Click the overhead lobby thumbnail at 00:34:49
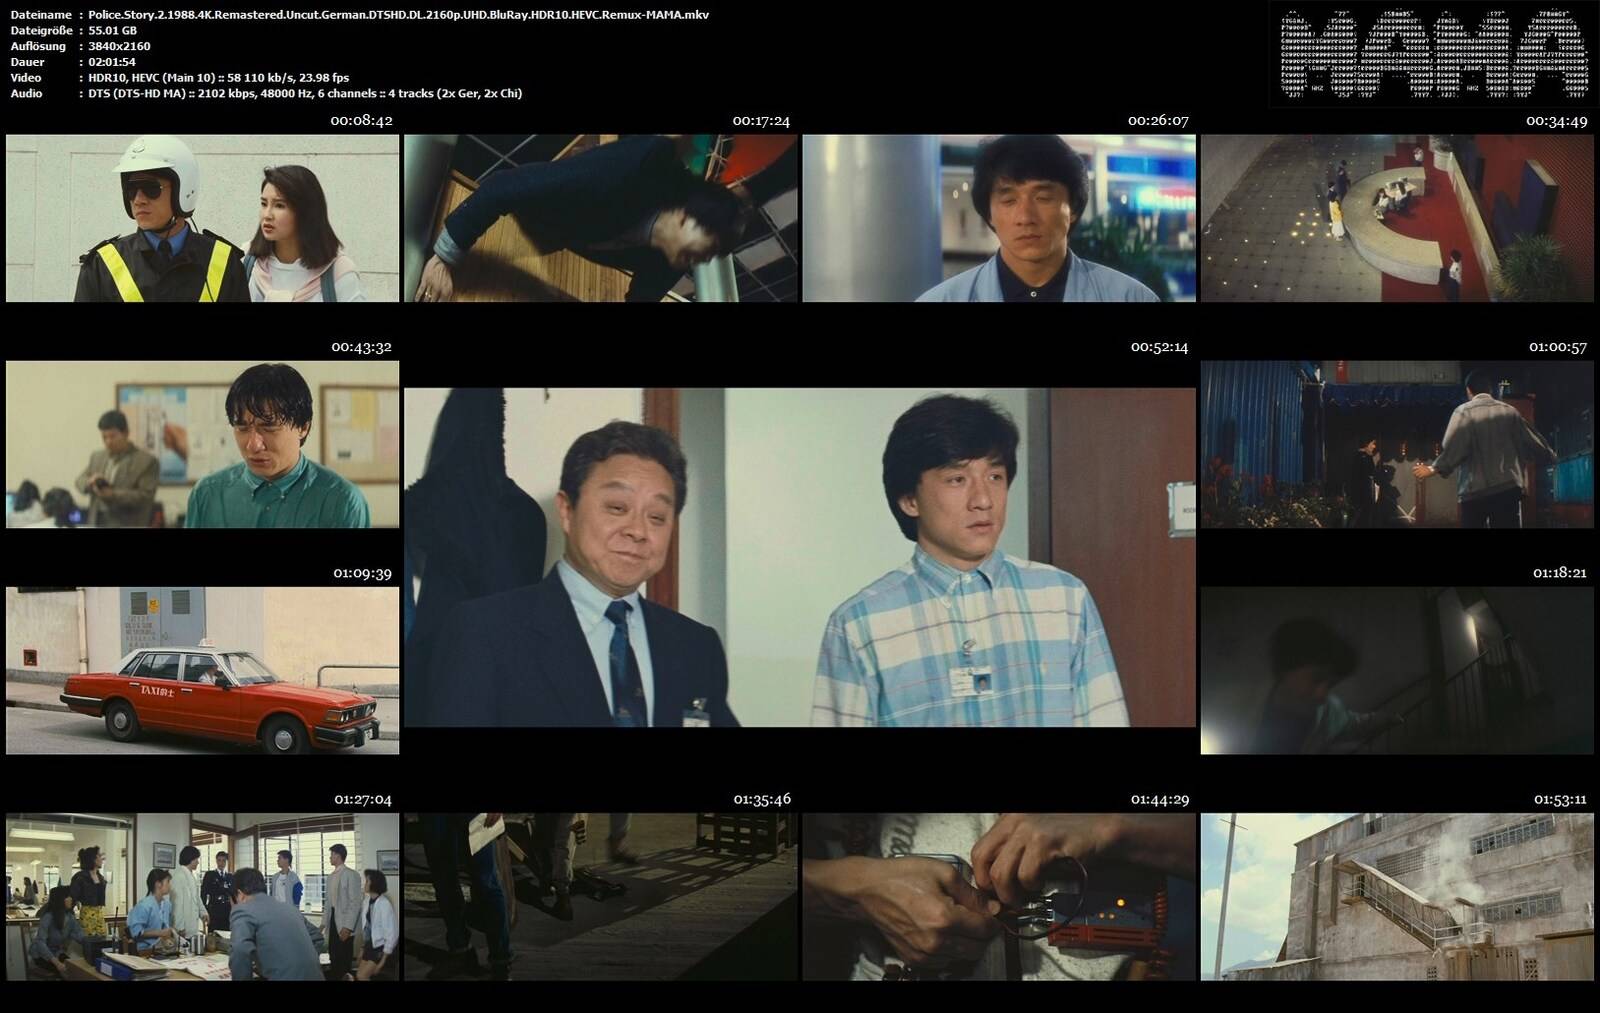Image resolution: width=1600 pixels, height=1013 pixels. point(1397,218)
